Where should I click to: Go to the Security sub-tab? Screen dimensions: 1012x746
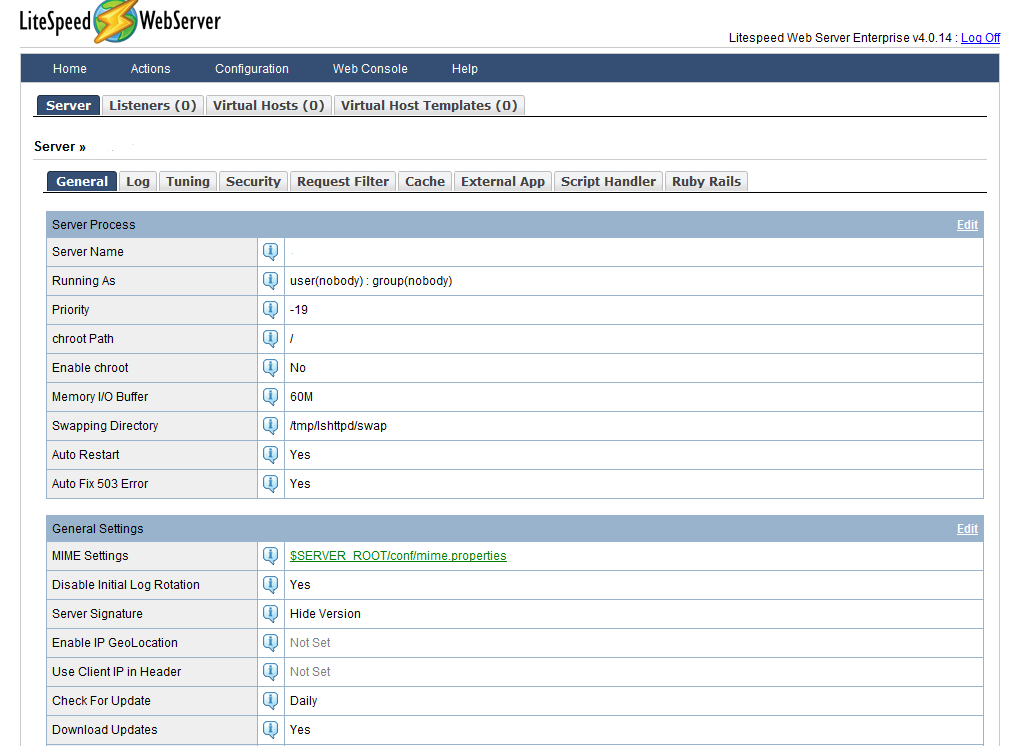[253, 182]
